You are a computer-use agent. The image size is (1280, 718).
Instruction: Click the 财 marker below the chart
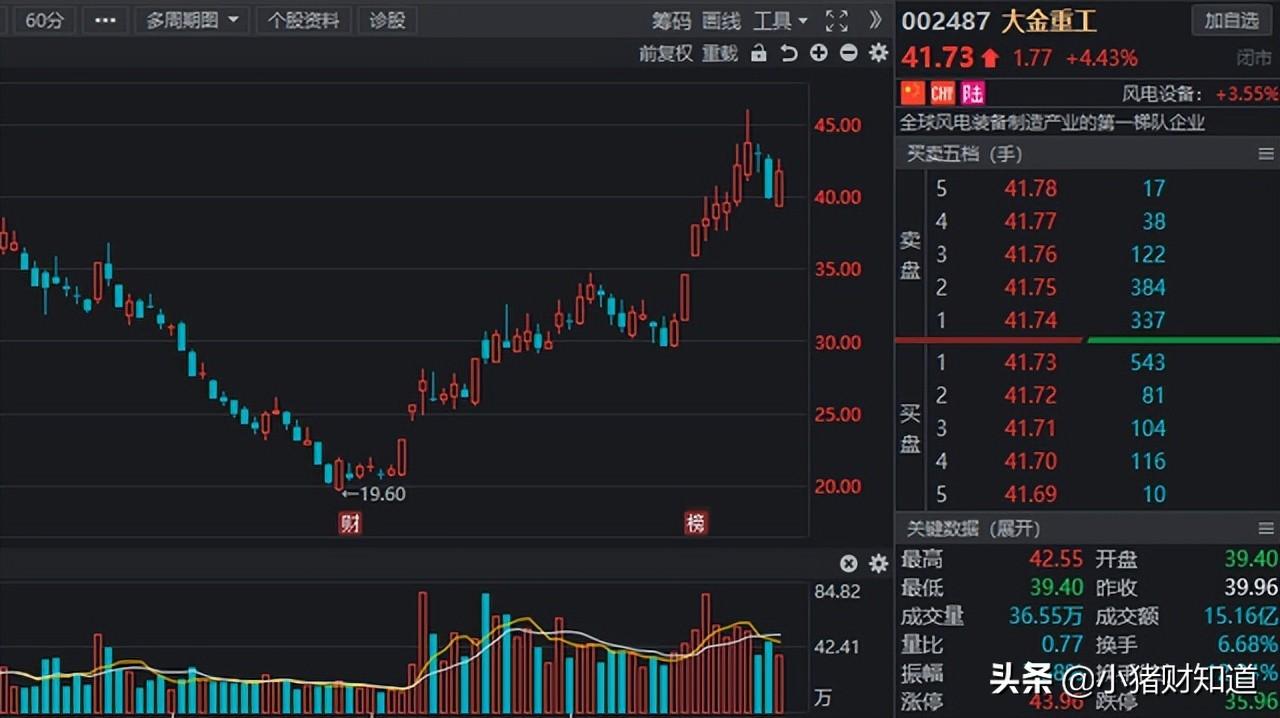point(348,523)
